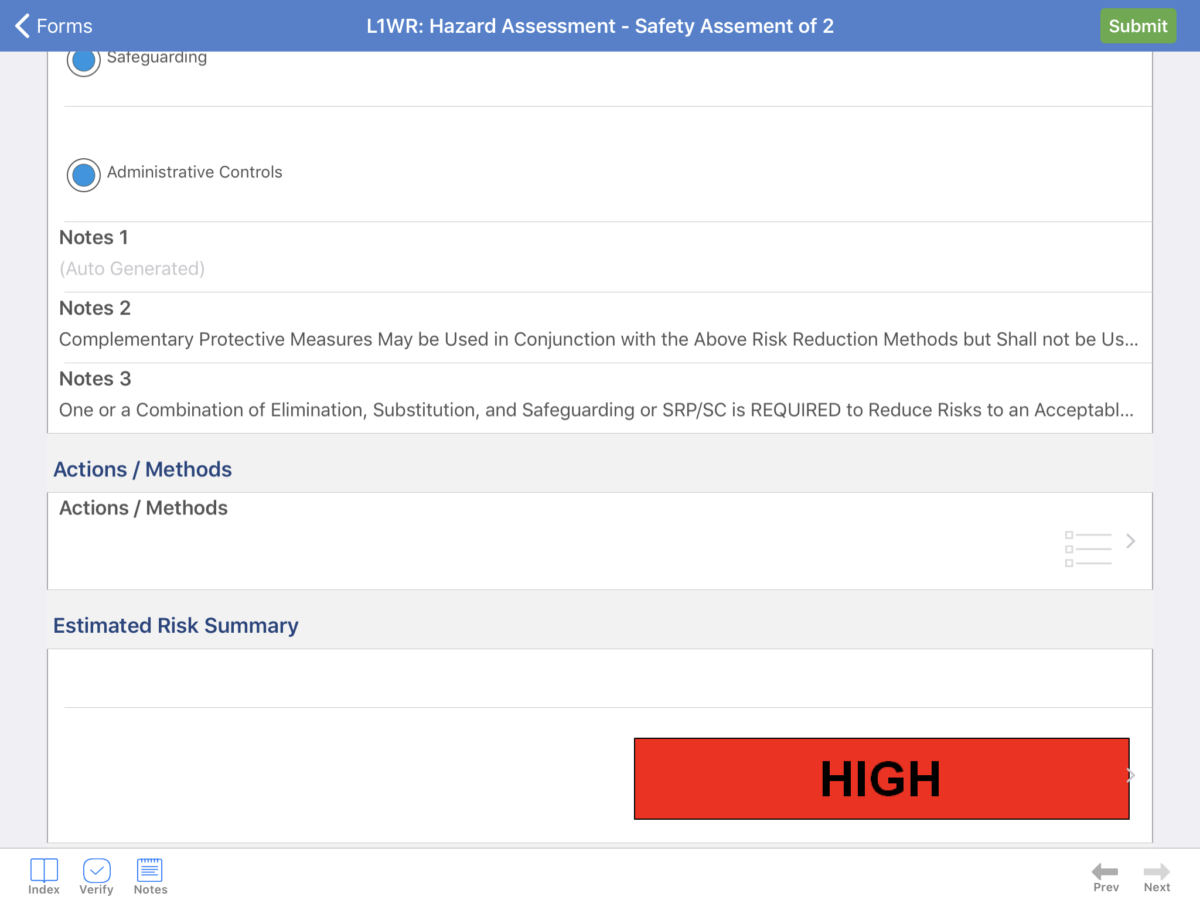Expand the chevron beside the HIGH risk box
Image resolution: width=1200 pixels, height=900 pixels.
coord(1132,775)
